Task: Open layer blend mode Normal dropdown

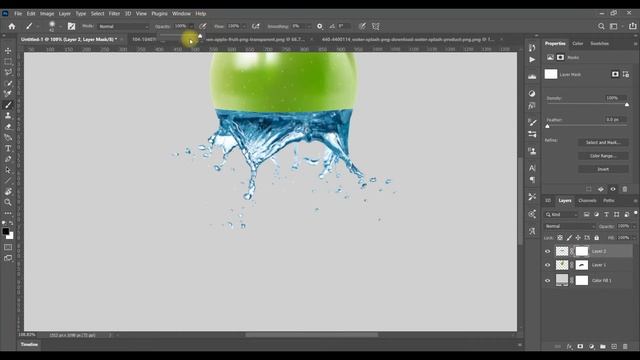Action: 570,226
